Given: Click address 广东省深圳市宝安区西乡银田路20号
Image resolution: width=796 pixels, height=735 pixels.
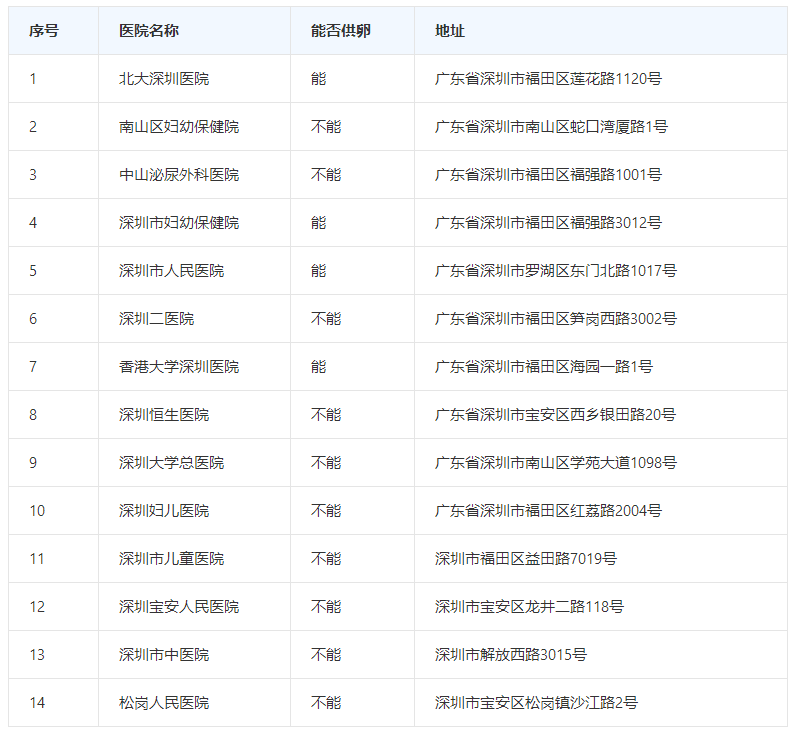Looking at the screenshot, I should point(555,414).
